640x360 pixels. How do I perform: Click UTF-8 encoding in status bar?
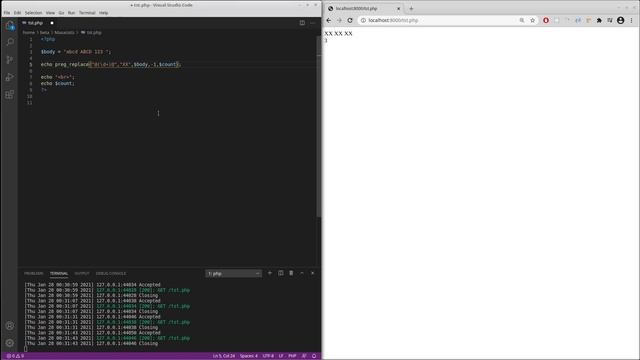click(268, 356)
